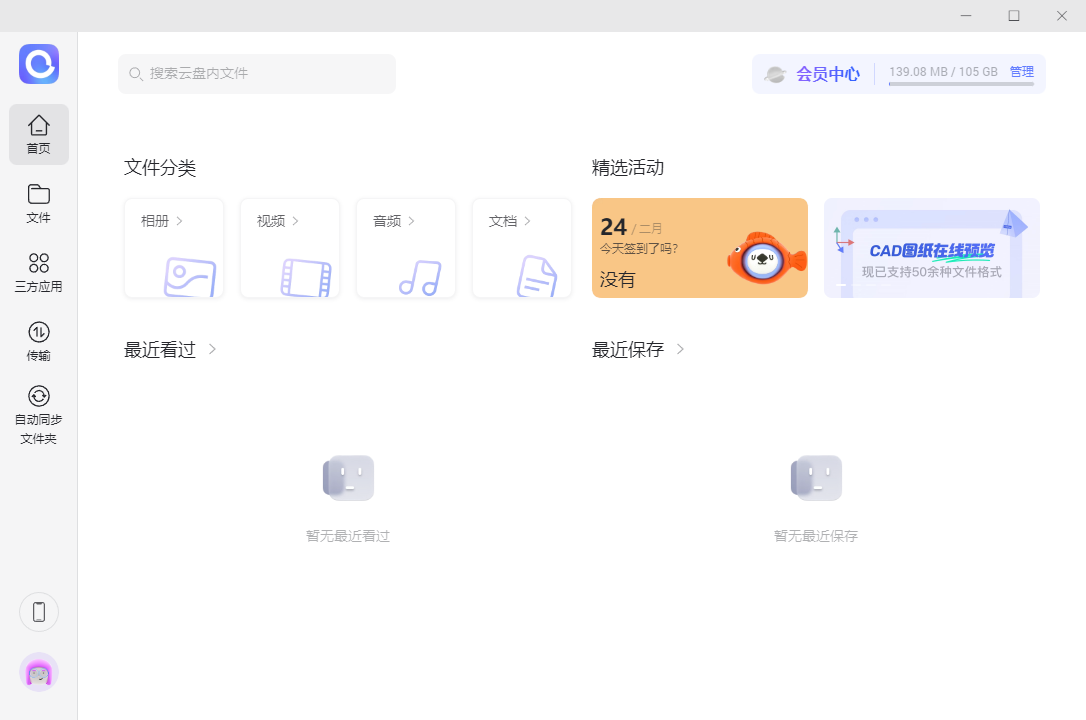
Task: Click chevron next to 相册
Action: (179, 221)
